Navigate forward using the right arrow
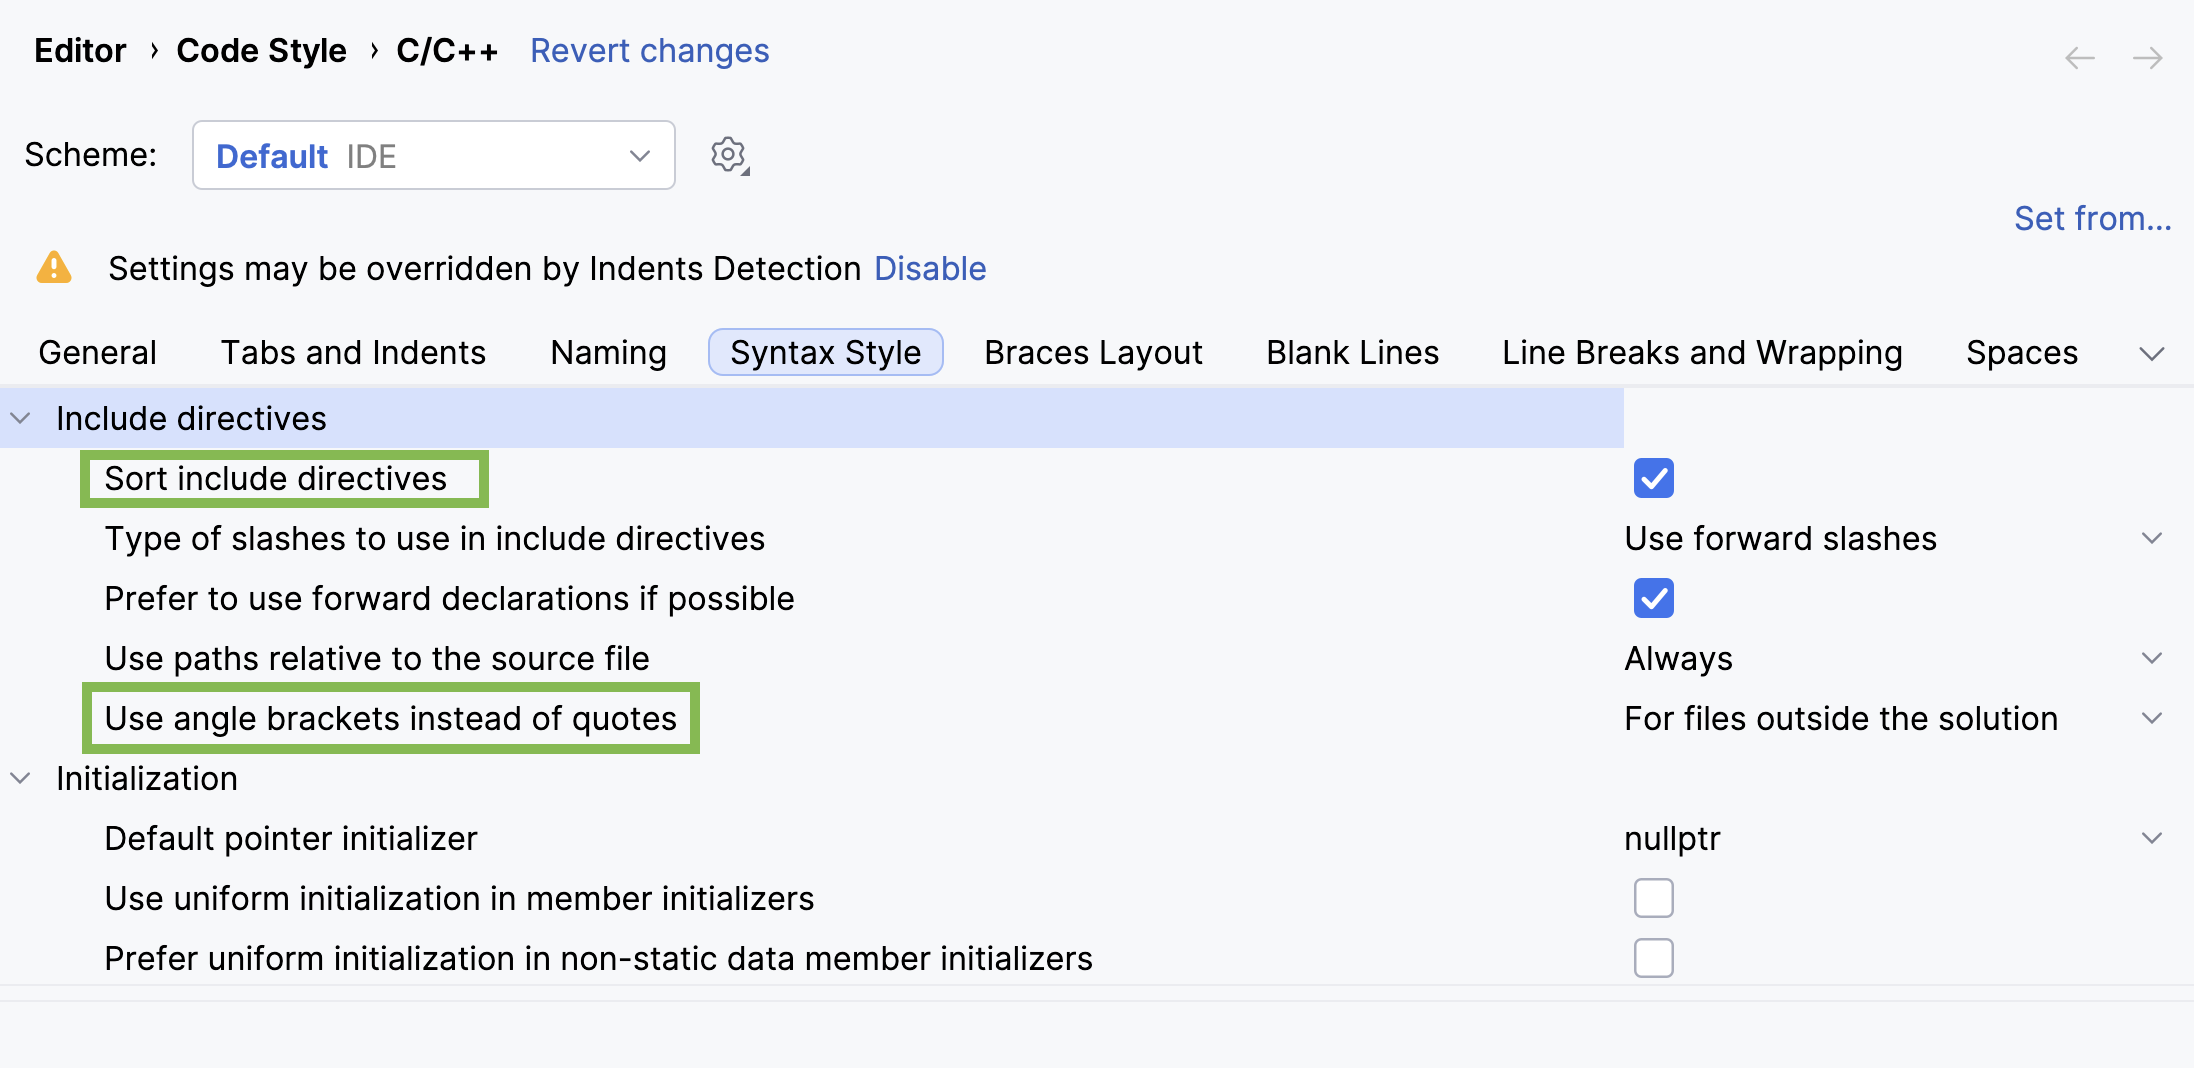This screenshot has width=2194, height=1068. [x=2147, y=57]
